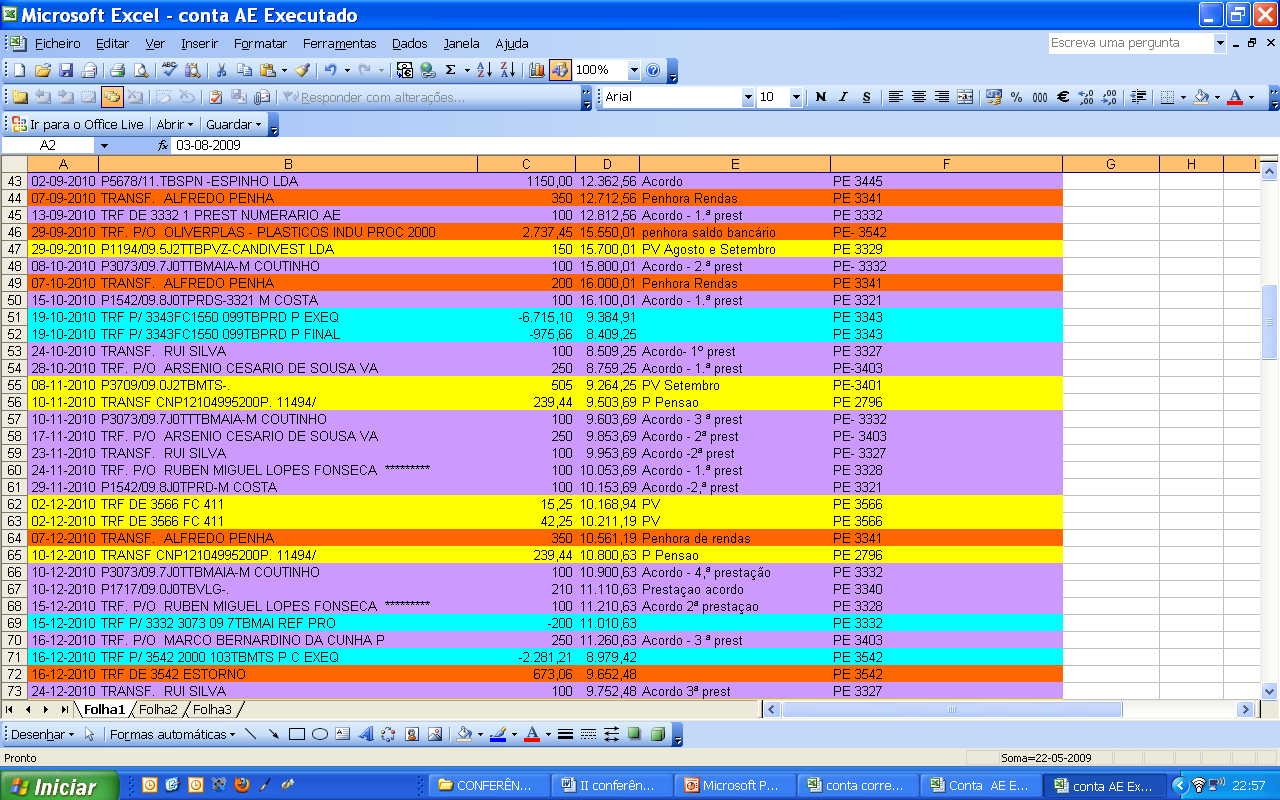Open the 100% zoom dropdown
The height and width of the screenshot is (800, 1280).
click(634, 70)
